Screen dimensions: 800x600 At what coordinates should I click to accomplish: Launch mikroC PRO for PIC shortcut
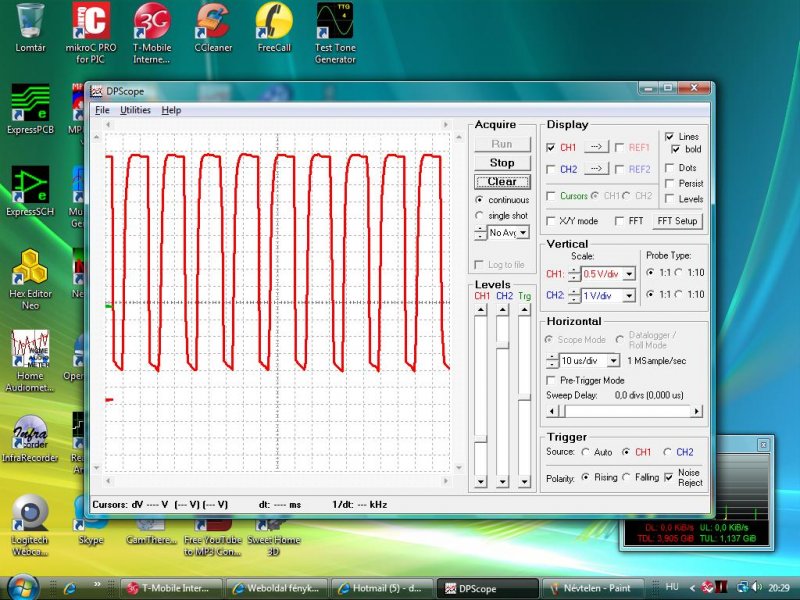[91, 33]
